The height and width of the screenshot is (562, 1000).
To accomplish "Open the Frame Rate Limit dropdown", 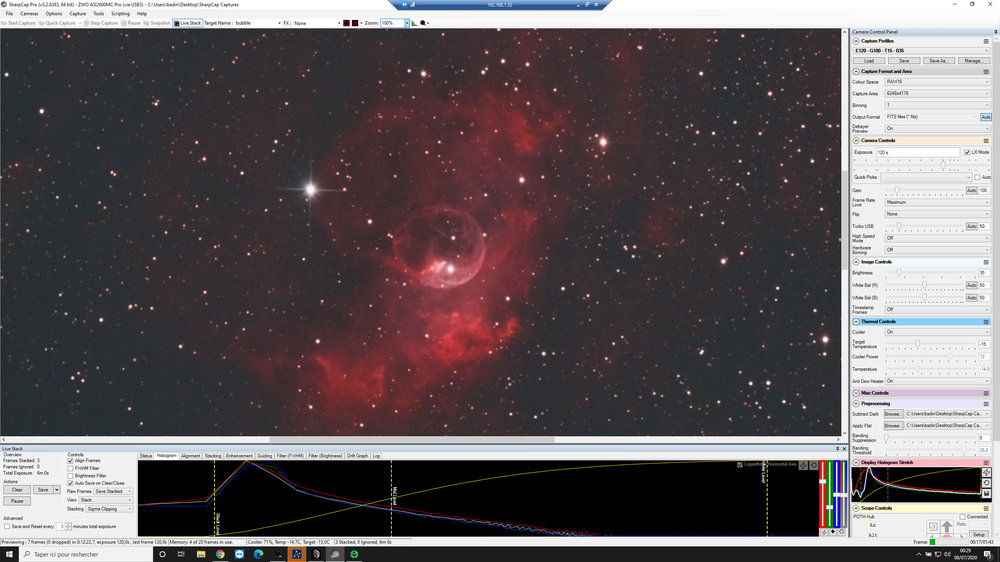I will [937, 202].
